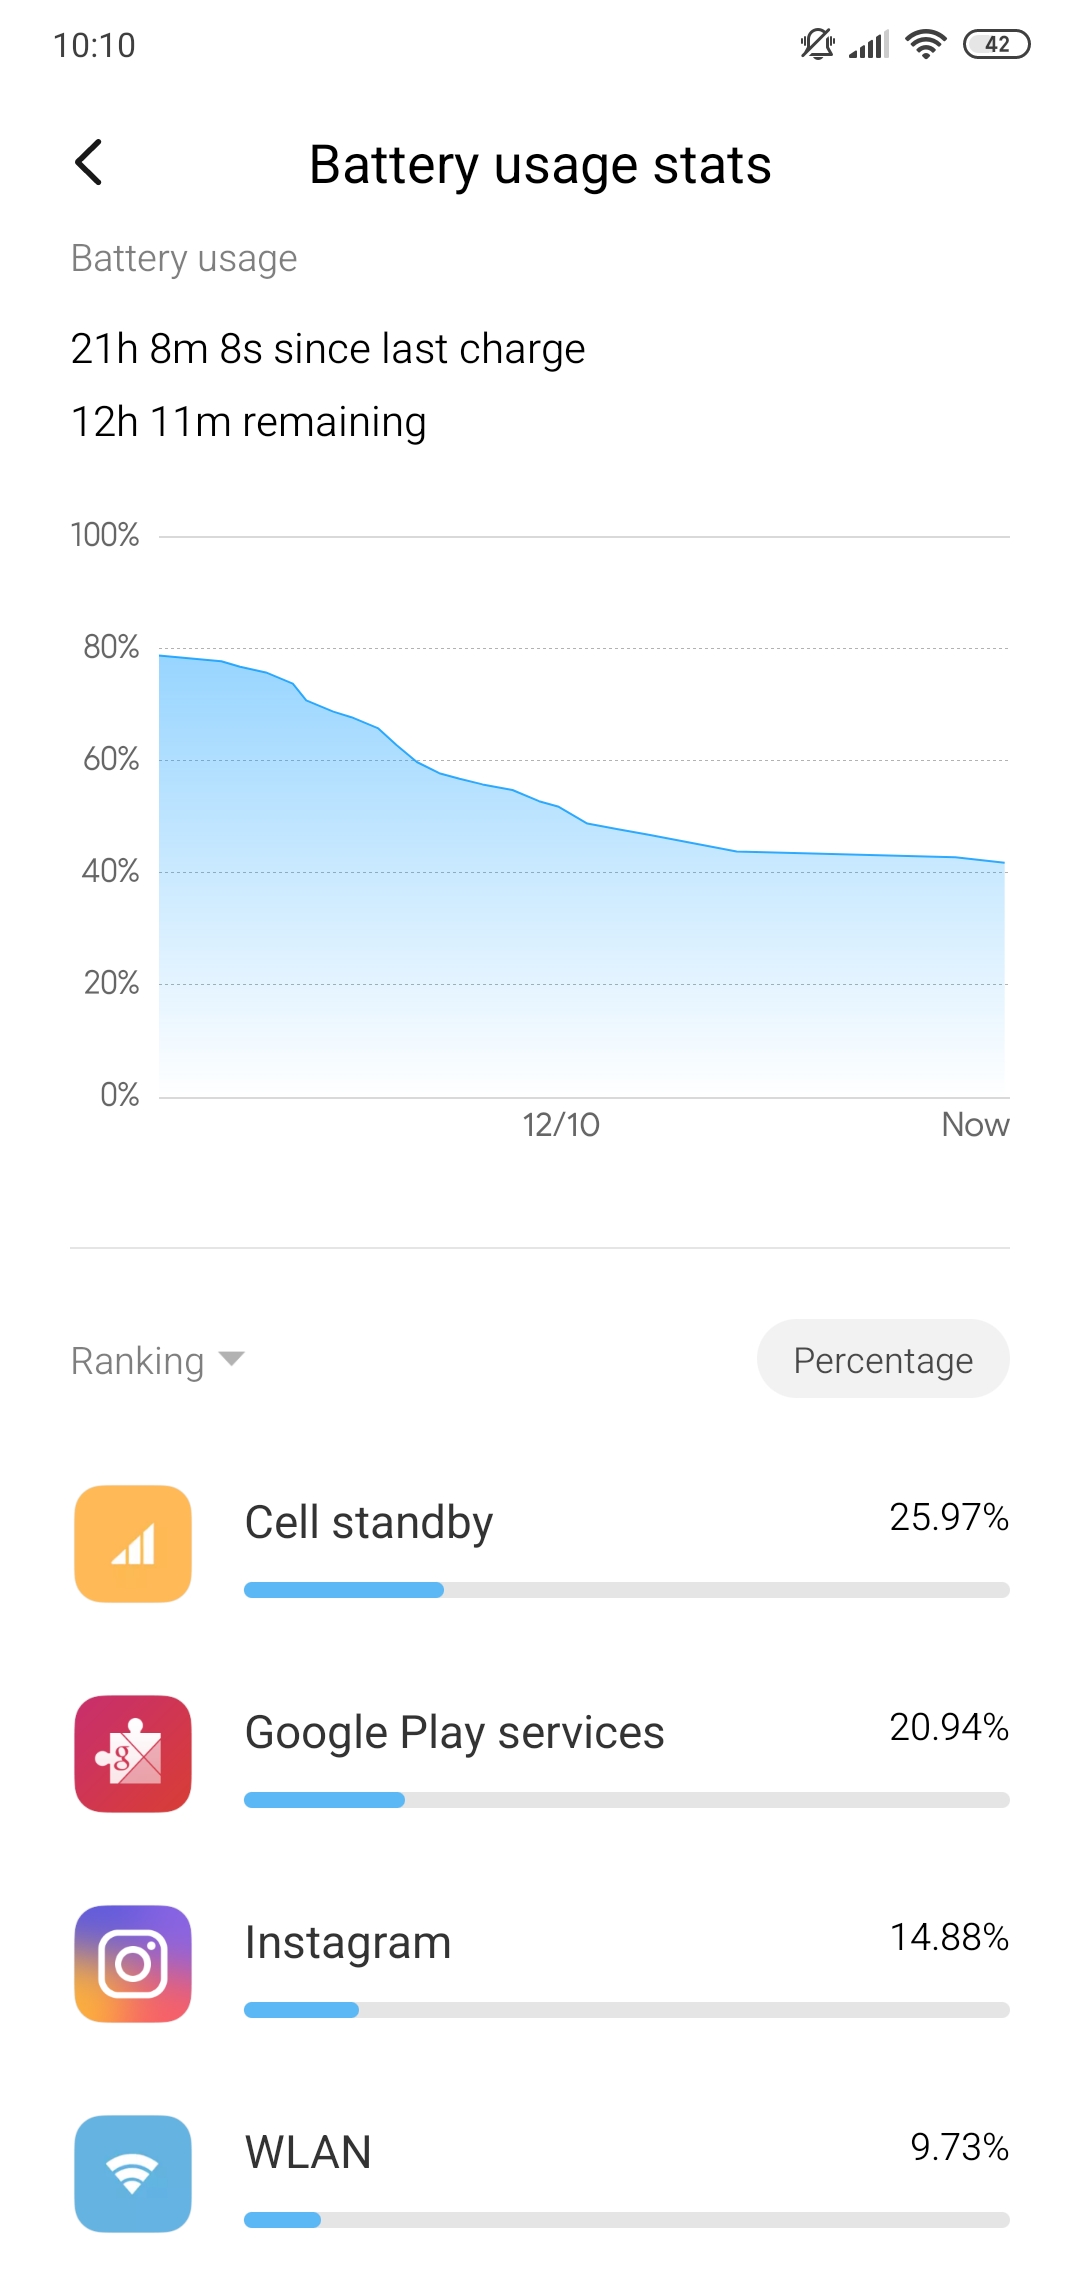This screenshot has width=1080, height=2280.
Task: Toggle the Percentage display button
Action: (883, 1359)
